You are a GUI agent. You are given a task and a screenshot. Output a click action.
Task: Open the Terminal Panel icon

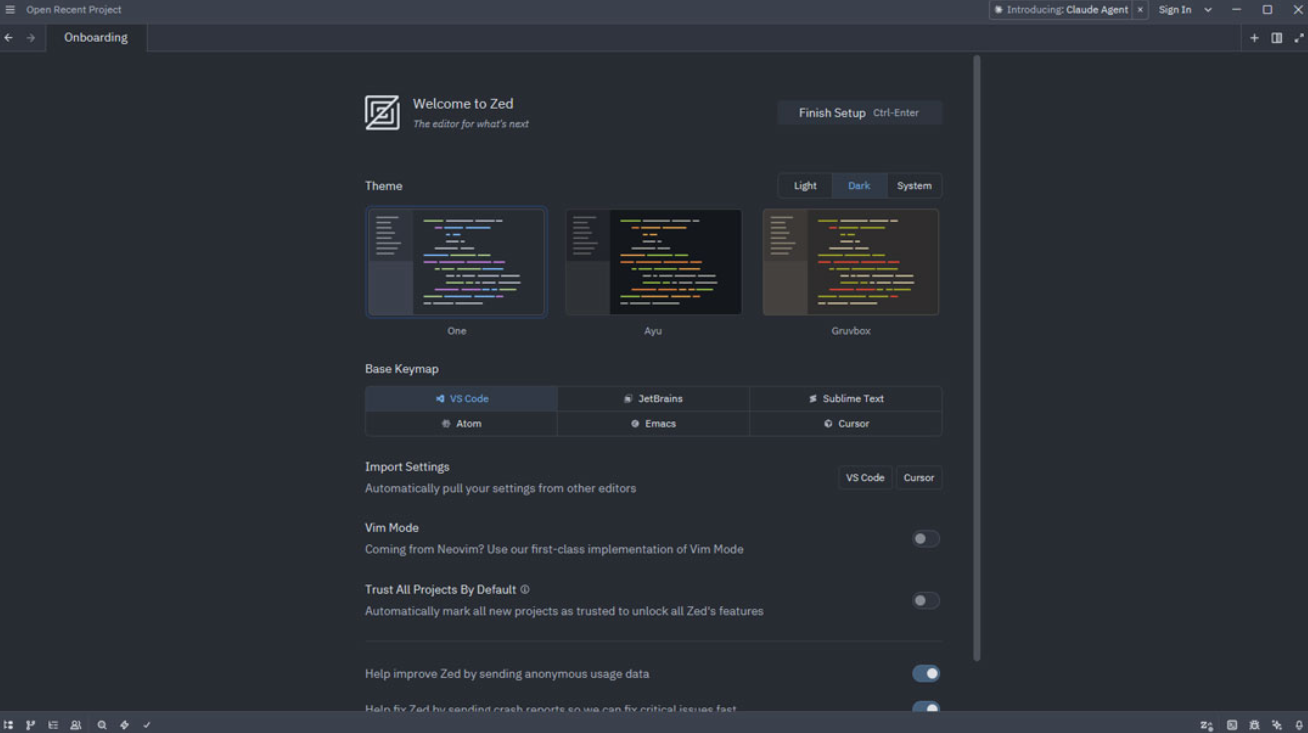coord(1232,725)
